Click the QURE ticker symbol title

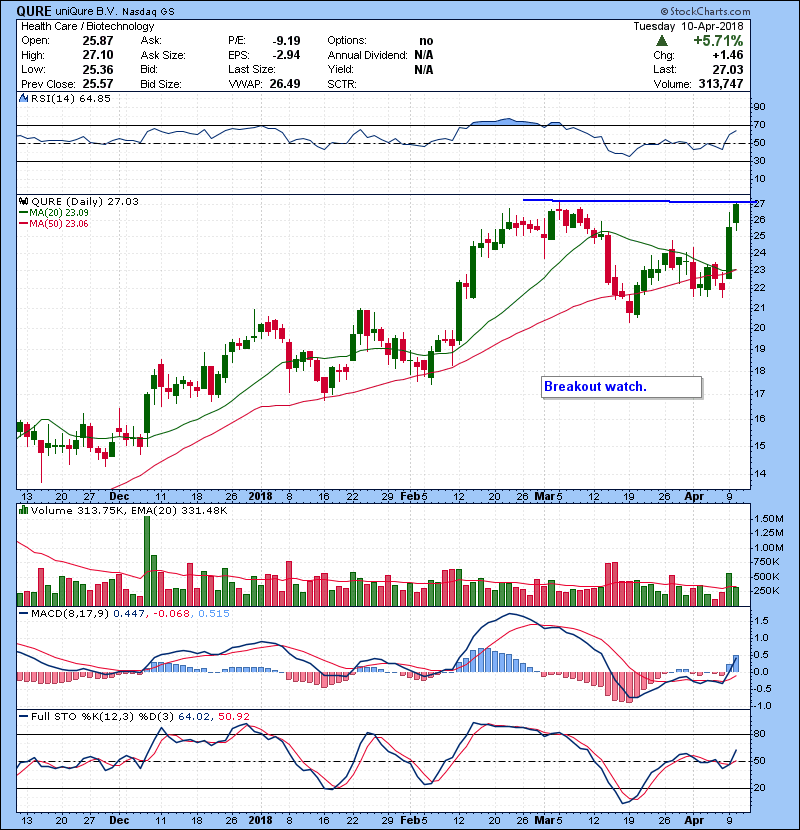coord(34,11)
